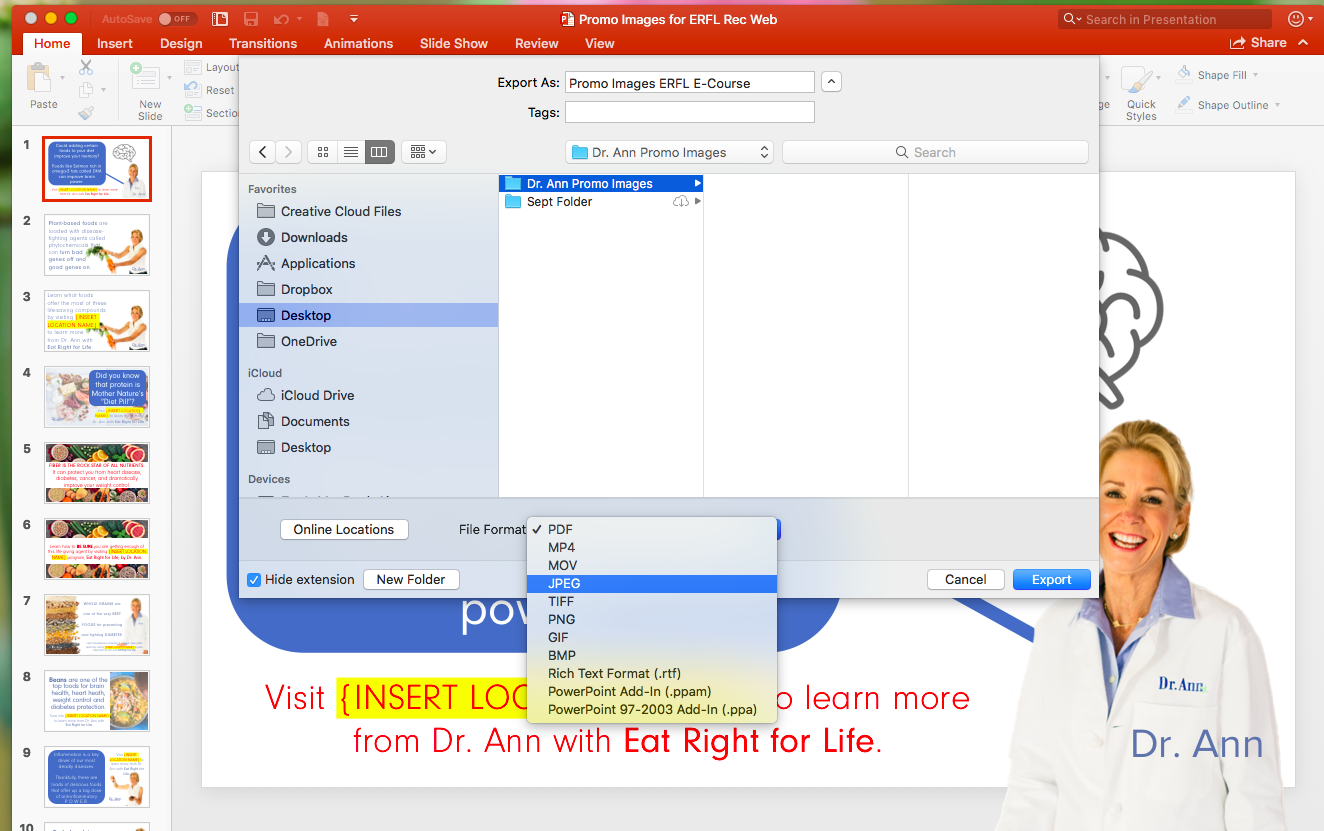Switch file browser to list view
1324x831 pixels.
(x=351, y=152)
